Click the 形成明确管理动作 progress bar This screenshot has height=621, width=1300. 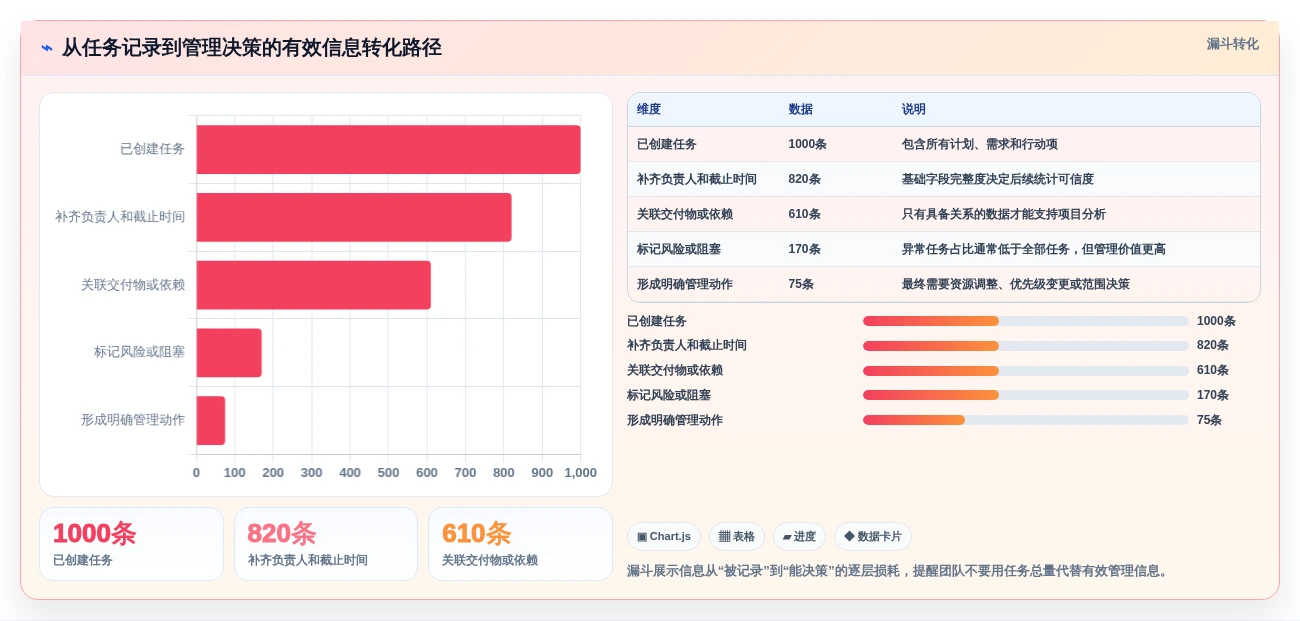click(x=1025, y=420)
